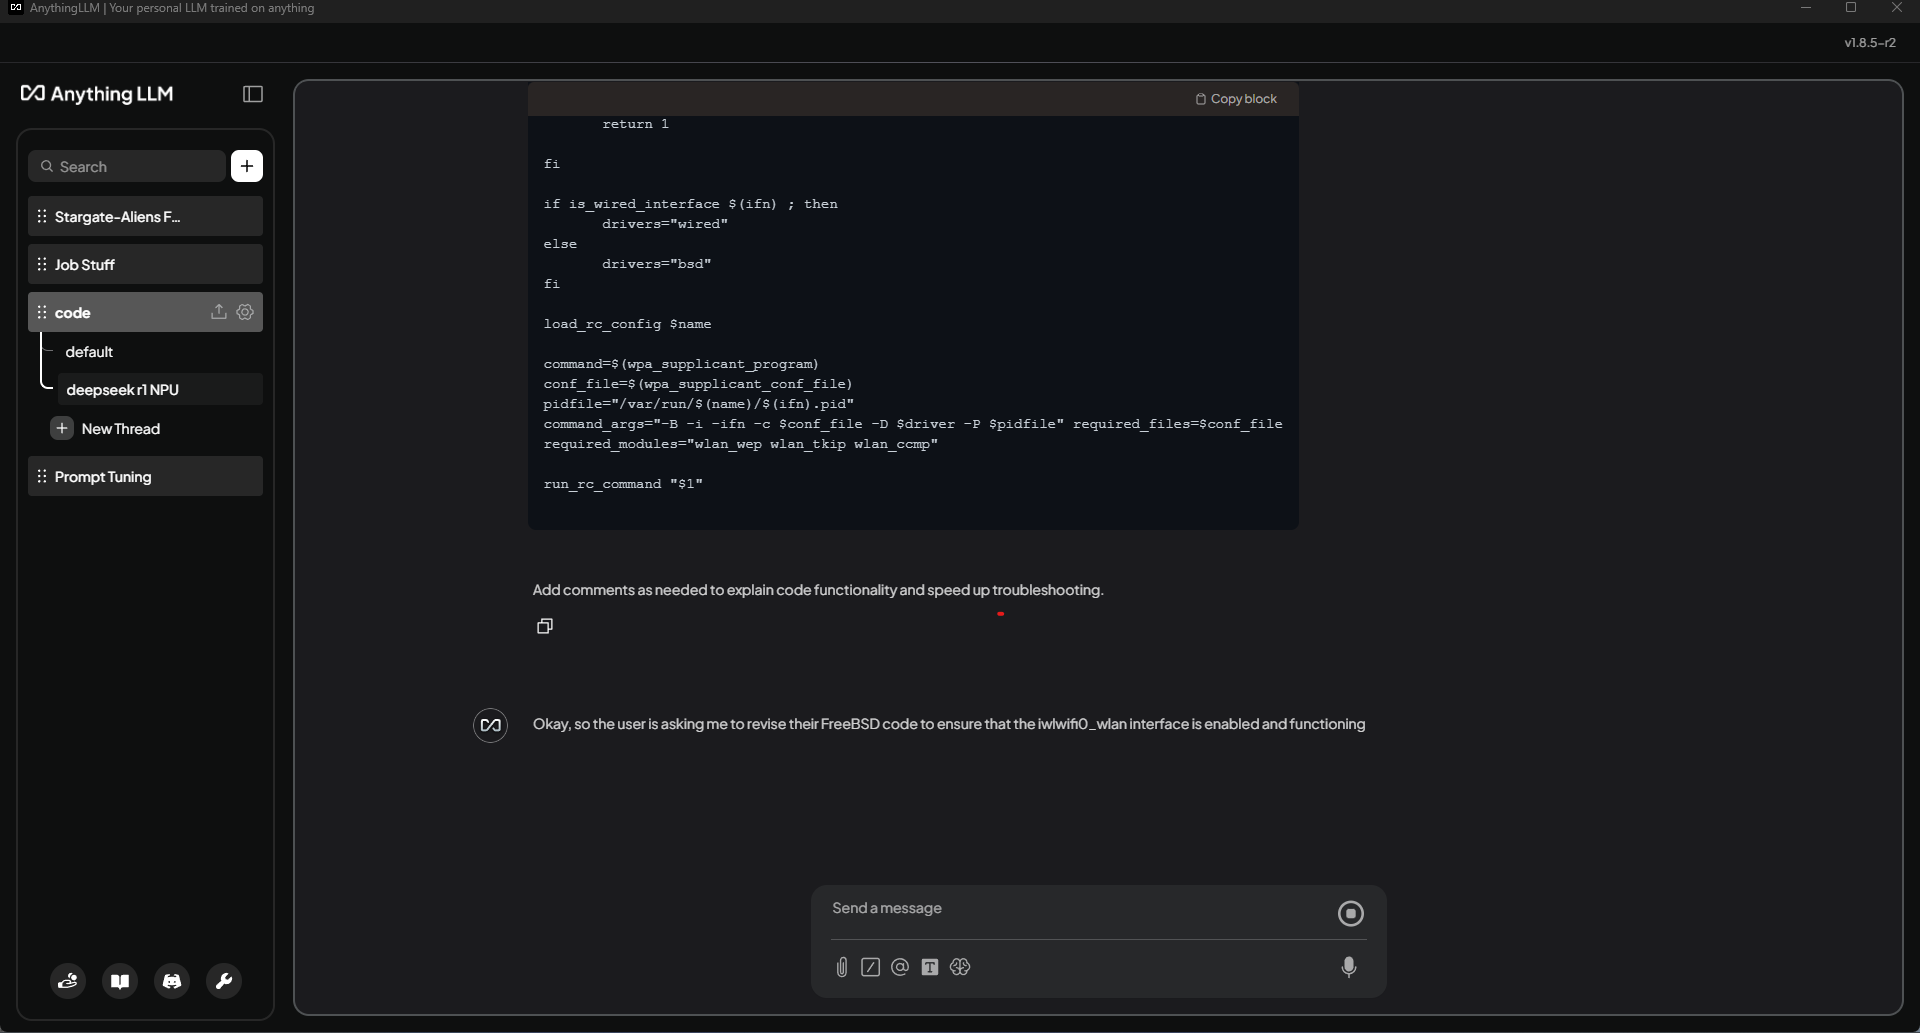This screenshot has height=1033, width=1920.
Task: Maximize the AnythingLLM window
Action: [1851, 8]
